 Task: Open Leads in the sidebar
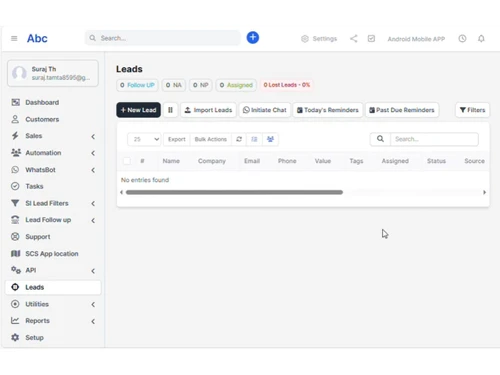[x=53, y=287]
